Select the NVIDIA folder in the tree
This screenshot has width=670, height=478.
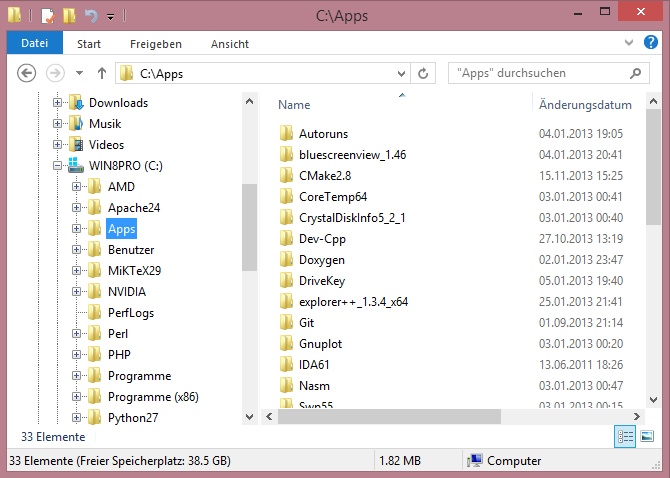click(x=127, y=292)
